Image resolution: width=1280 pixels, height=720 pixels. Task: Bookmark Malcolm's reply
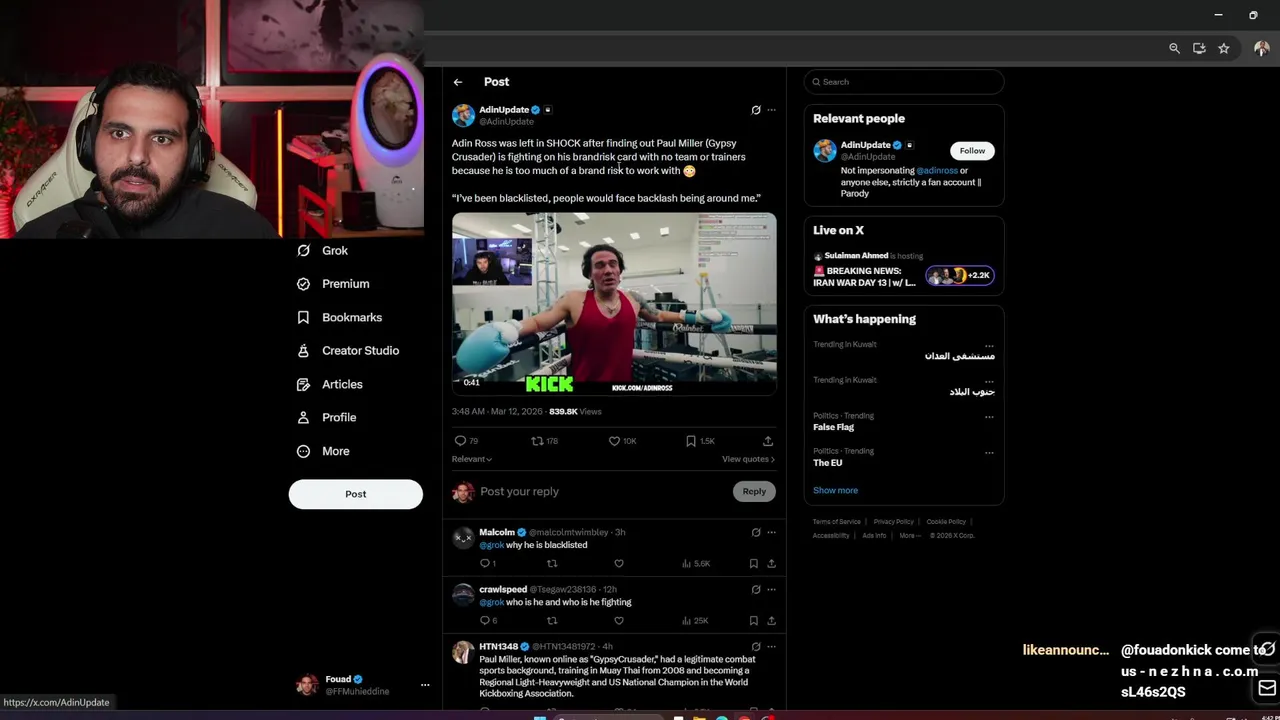point(753,564)
